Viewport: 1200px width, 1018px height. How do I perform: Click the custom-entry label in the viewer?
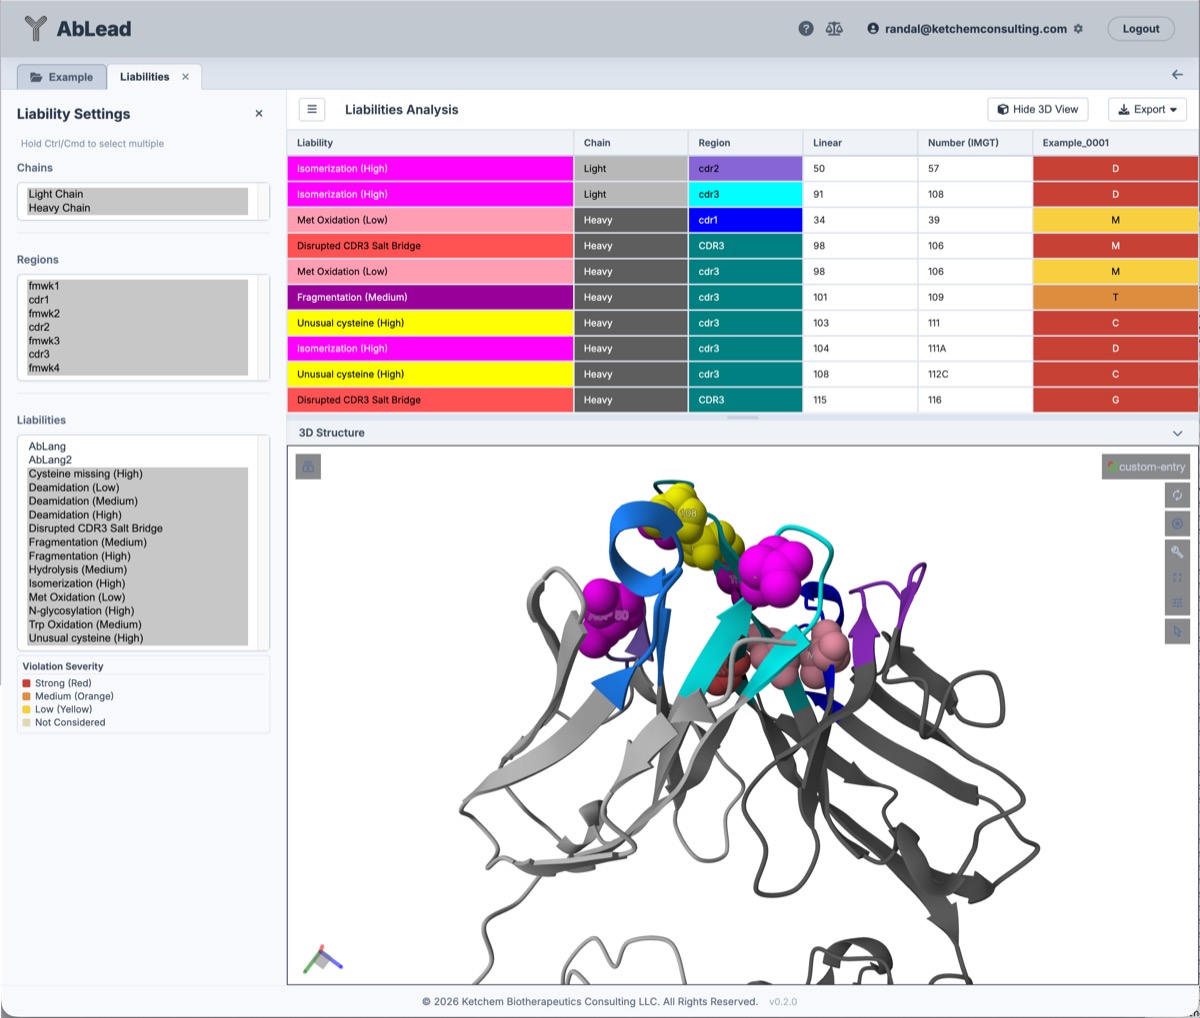click(1146, 466)
